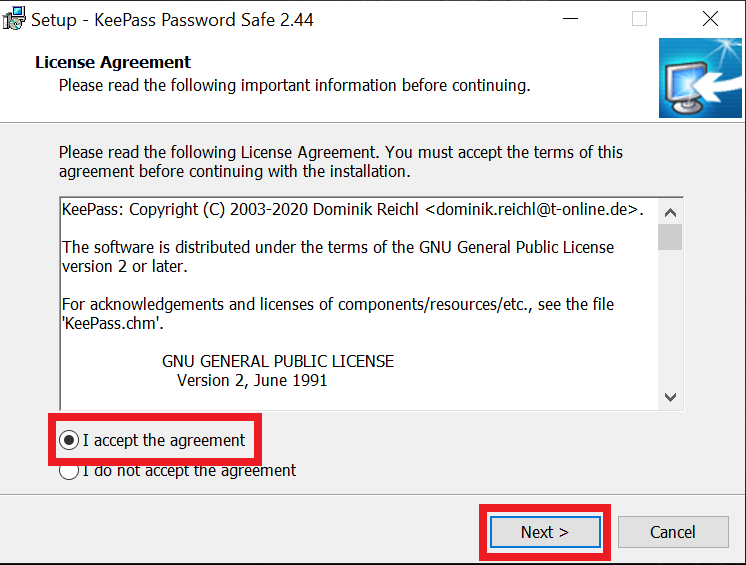The image size is (746, 565).
Task: Proceed with the Next > button
Action: pyautogui.click(x=544, y=532)
